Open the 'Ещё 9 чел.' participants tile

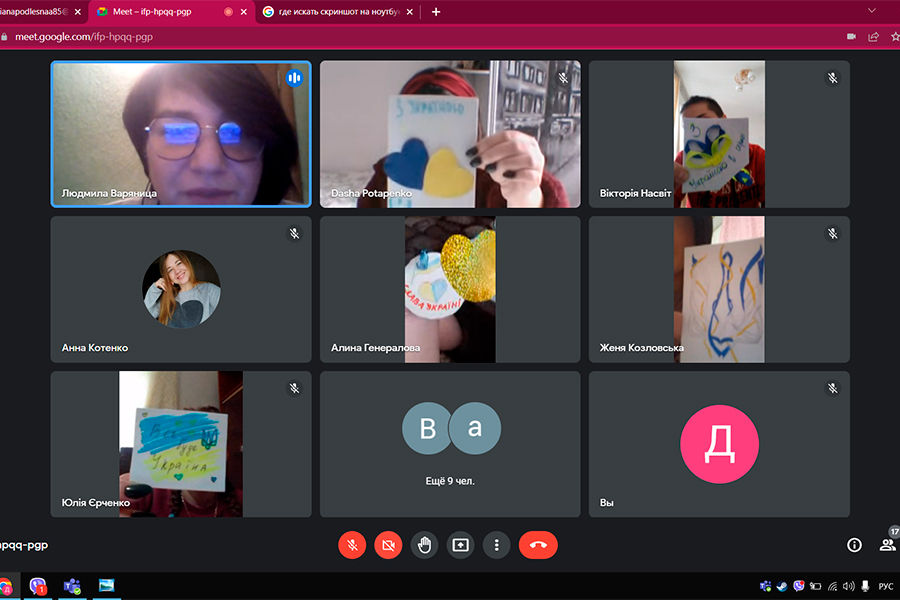(x=450, y=444)
